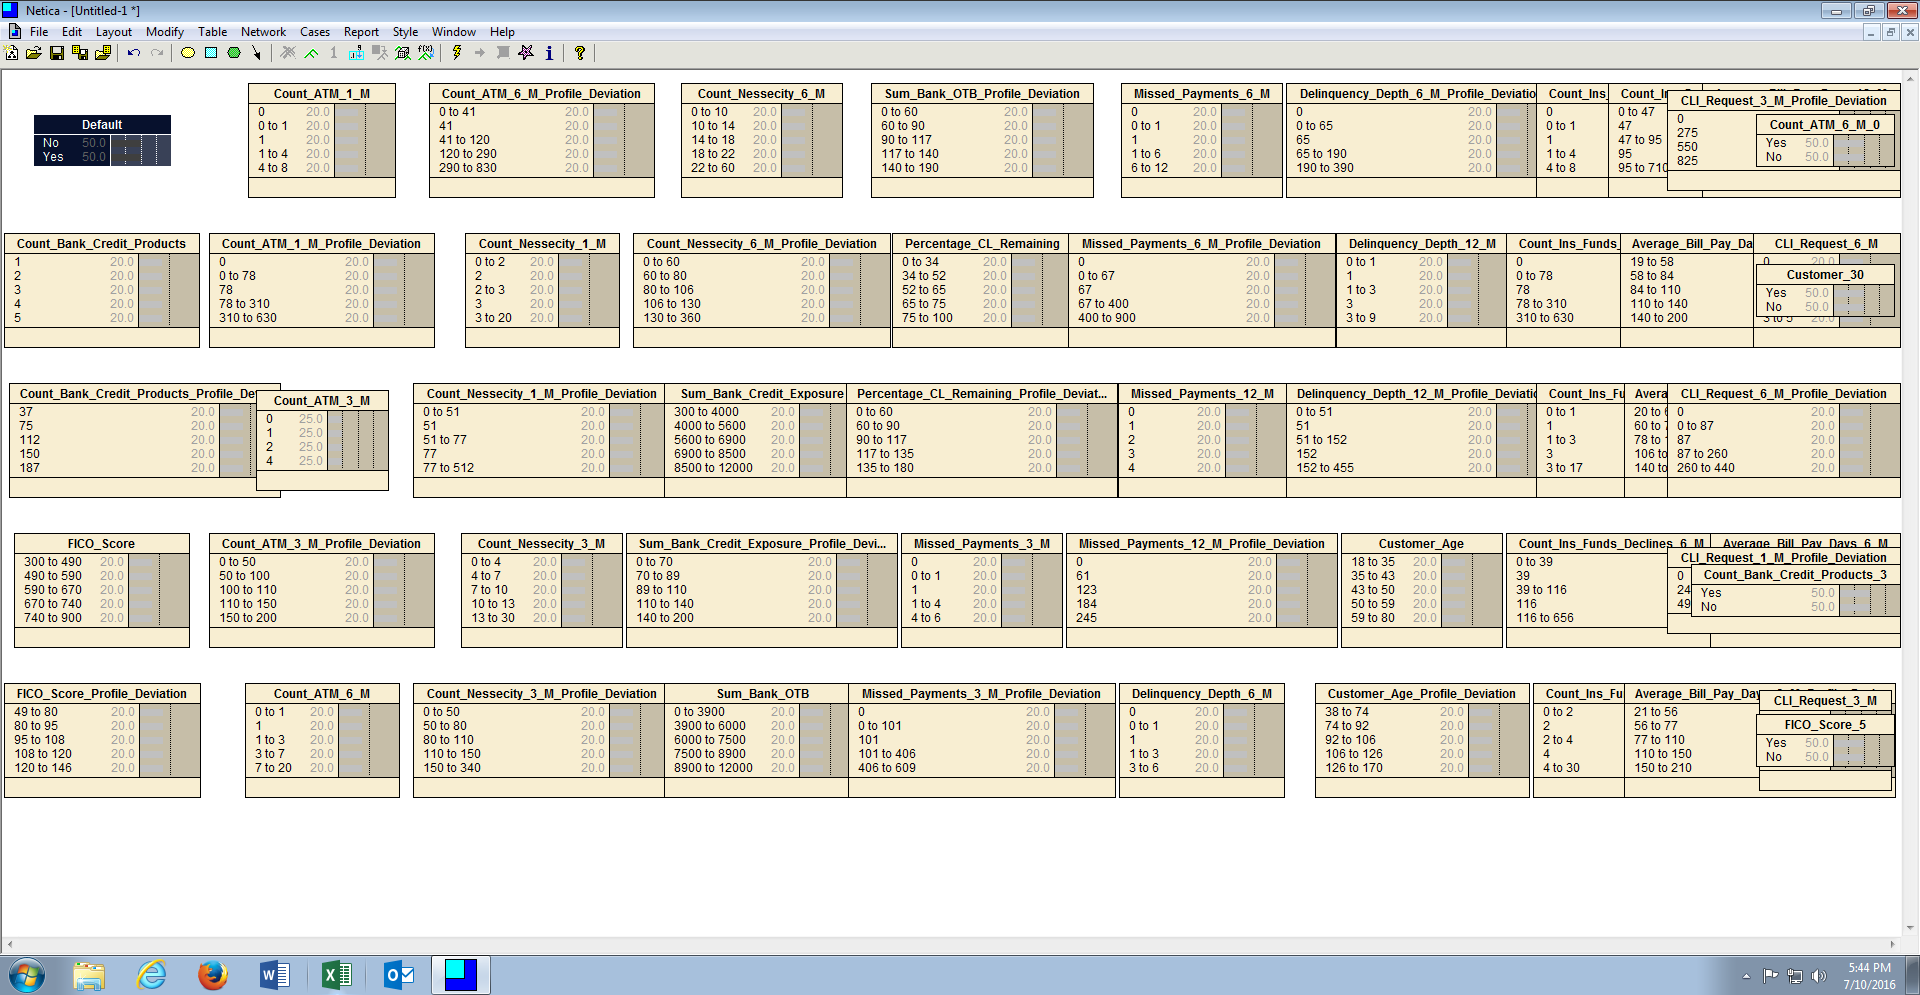The height and width of the screenshot is (995, 1920).
Task: Create a new network with toolbar icon
Action: pyautogui.click(x=12, y=53)
